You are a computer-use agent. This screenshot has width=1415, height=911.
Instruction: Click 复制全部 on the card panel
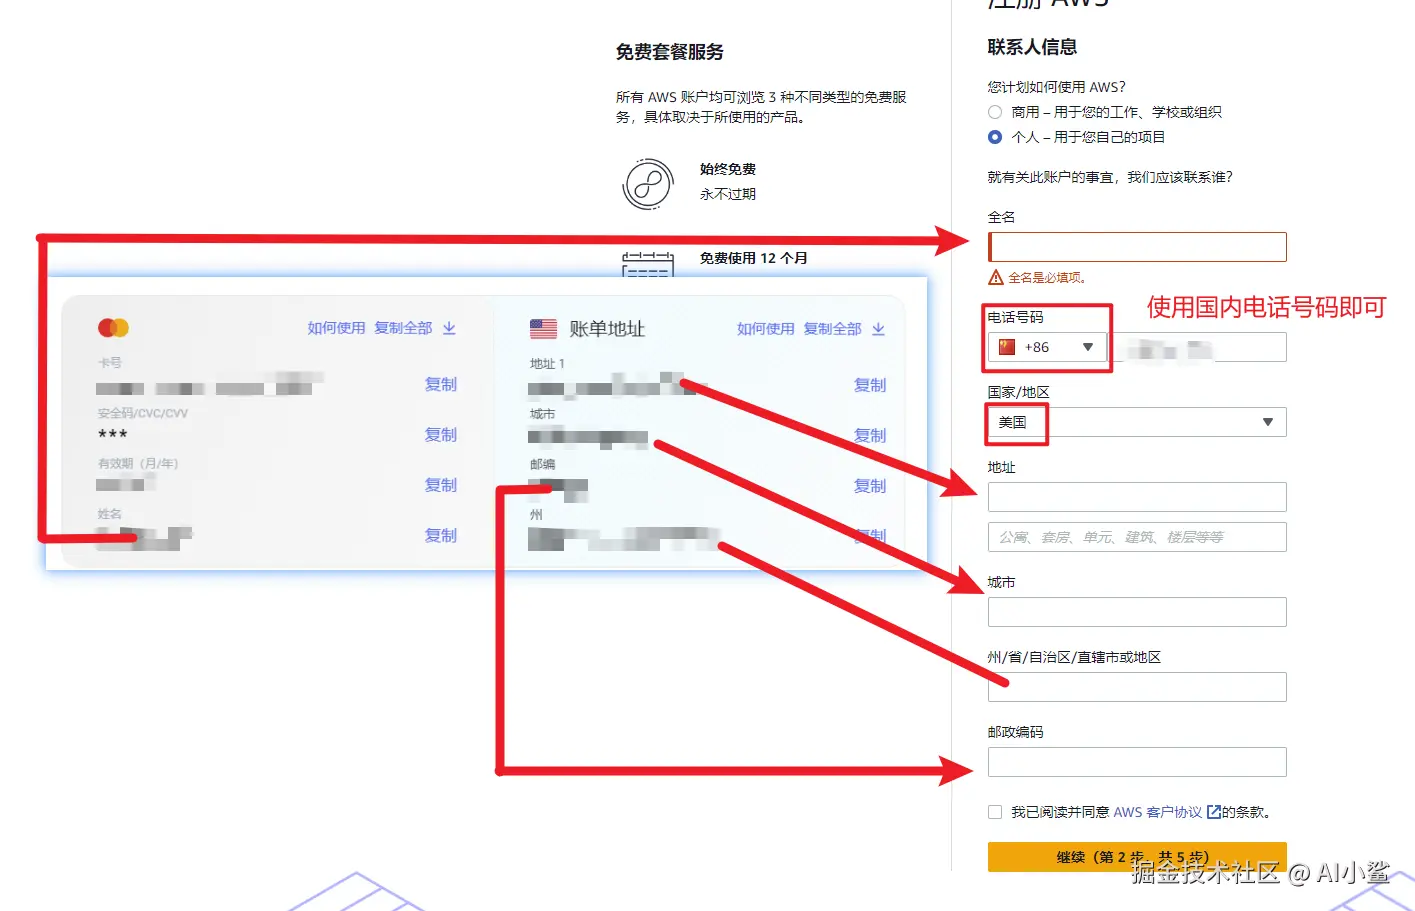[403, 328]
